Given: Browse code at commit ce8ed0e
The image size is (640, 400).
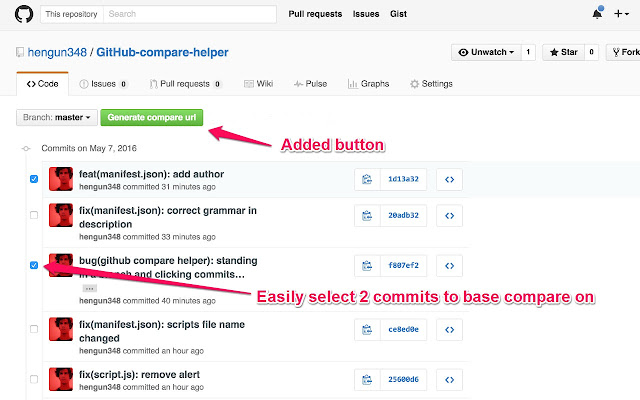Looking at the screenshot, I should [x=450, y=330].
